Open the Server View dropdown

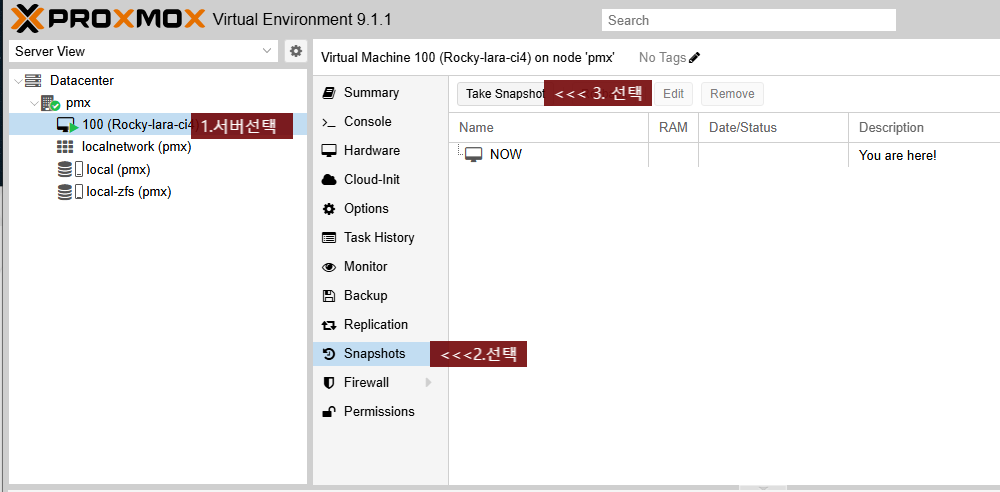click(x=267, y=51)
